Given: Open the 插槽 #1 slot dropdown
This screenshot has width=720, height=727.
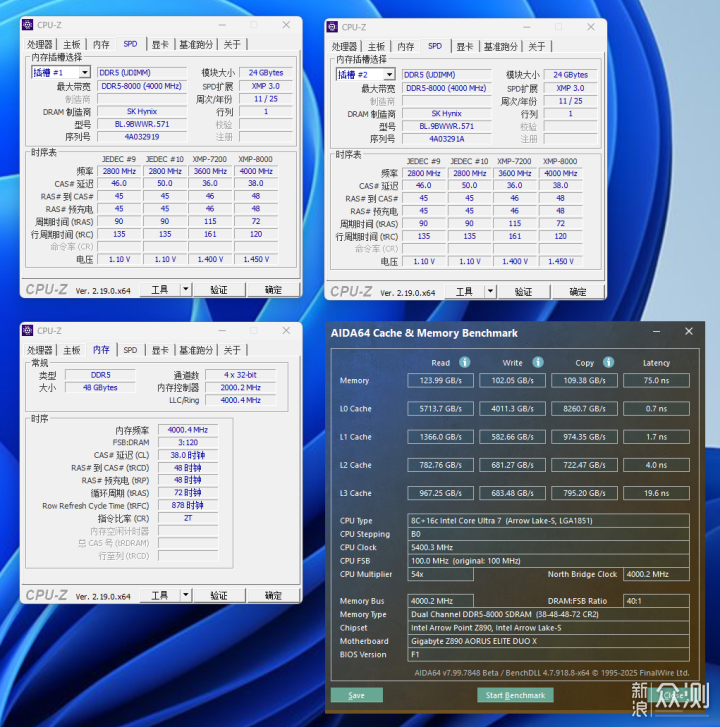Looking at the screenshot, I should (84, 72).
